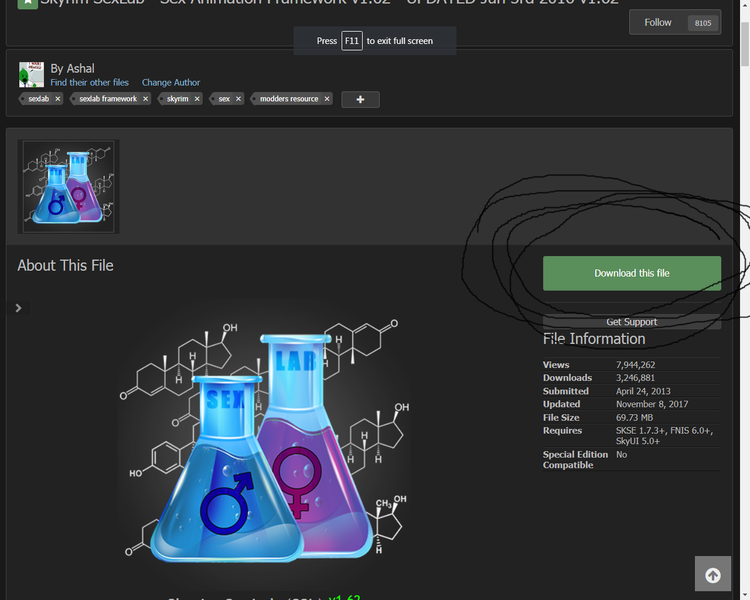Remove the skyrim tag with its x

tap(197, 99)
